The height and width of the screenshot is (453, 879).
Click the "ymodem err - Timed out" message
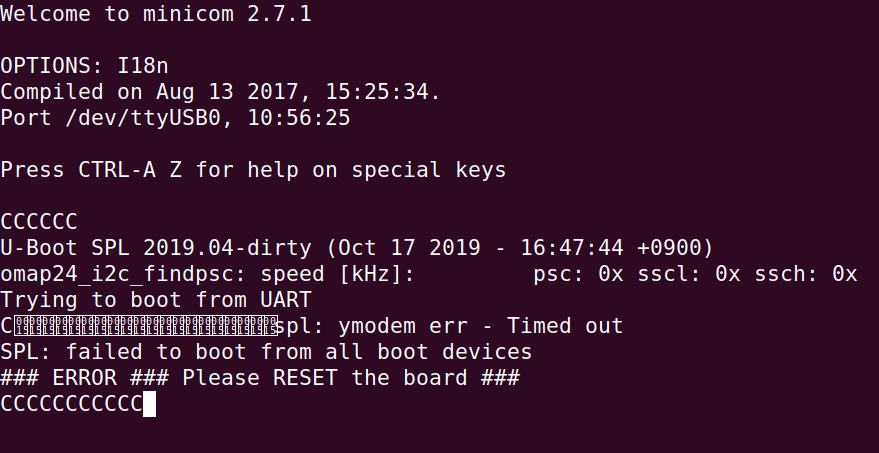[x=480, y=326]
